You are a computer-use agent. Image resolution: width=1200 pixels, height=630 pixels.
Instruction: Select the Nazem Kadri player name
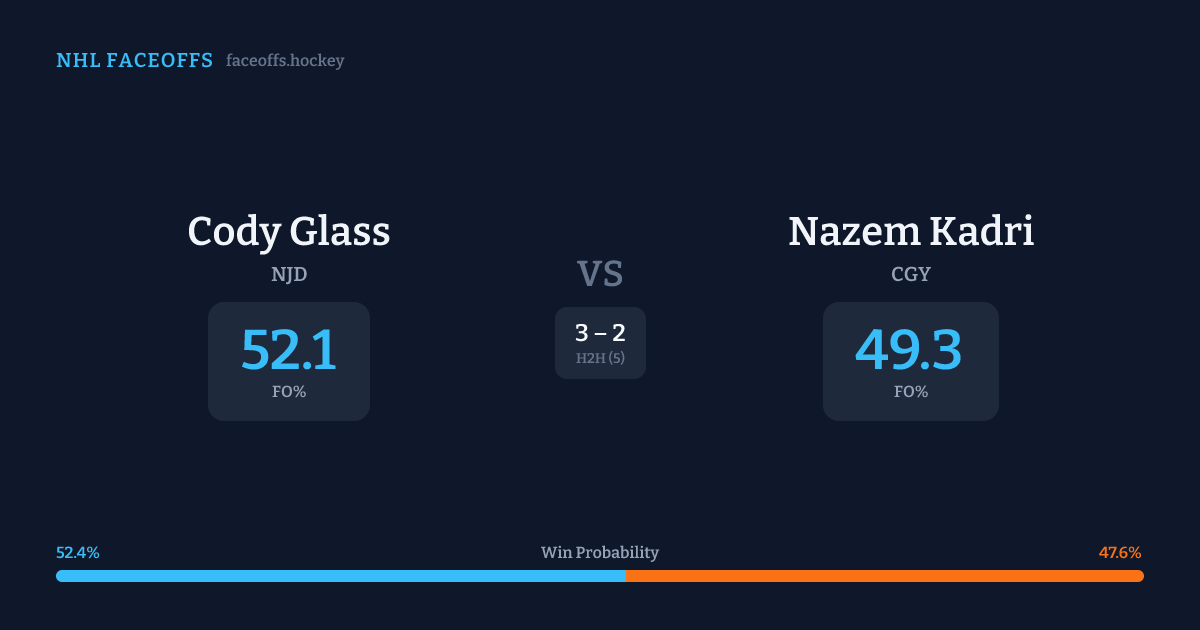(x=911, y=232)
